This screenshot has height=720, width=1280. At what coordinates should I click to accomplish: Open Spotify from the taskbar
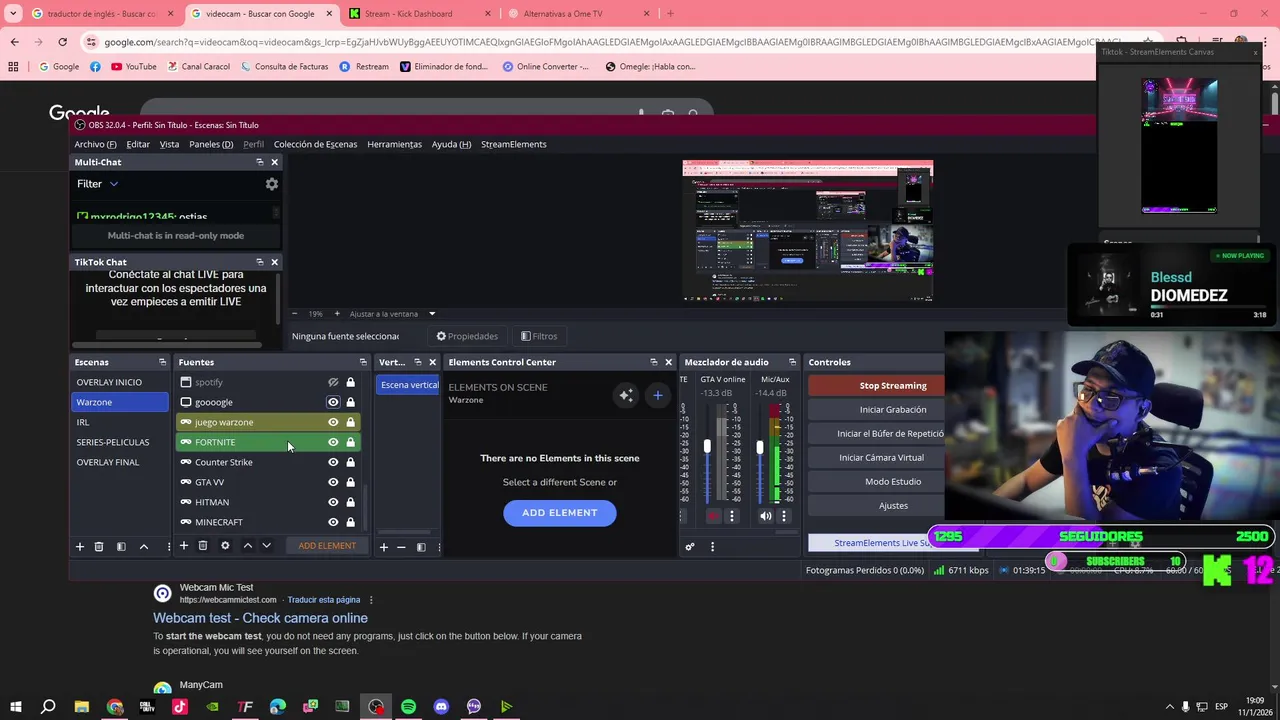tap(408, 707)
